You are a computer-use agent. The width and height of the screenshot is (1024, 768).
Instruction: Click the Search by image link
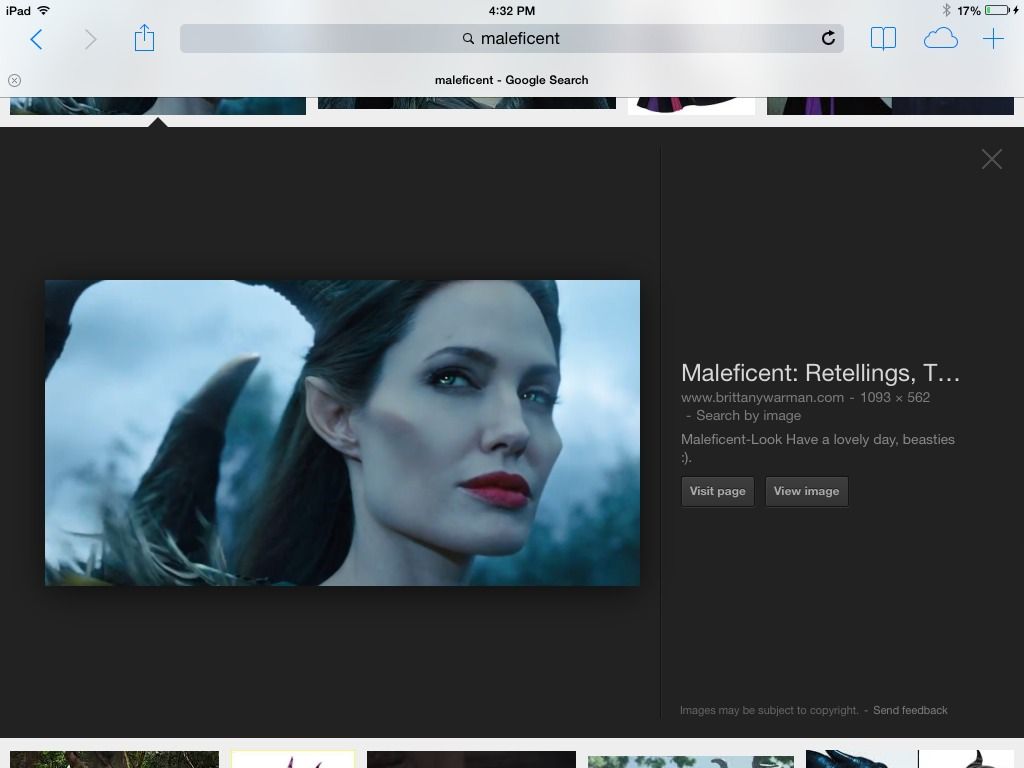pos(748,415)
